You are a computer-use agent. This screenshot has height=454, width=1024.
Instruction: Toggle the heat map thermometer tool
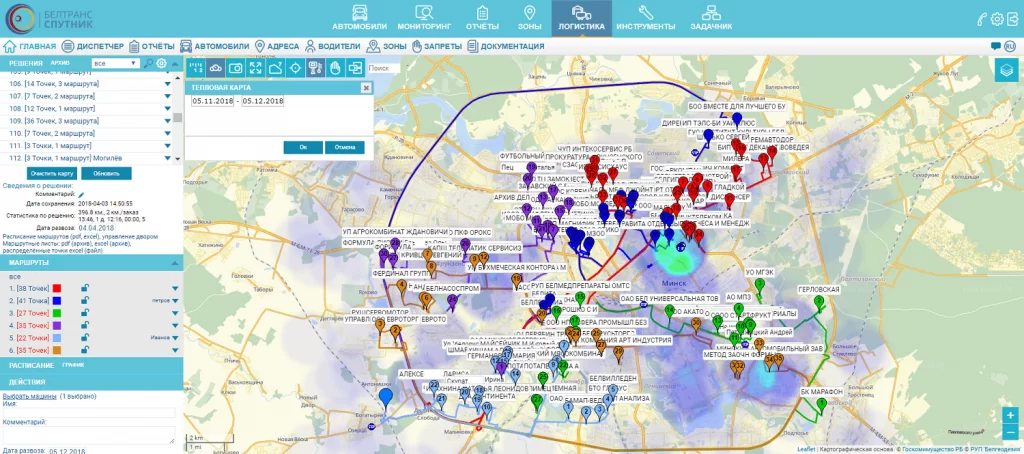coord(314,68)
